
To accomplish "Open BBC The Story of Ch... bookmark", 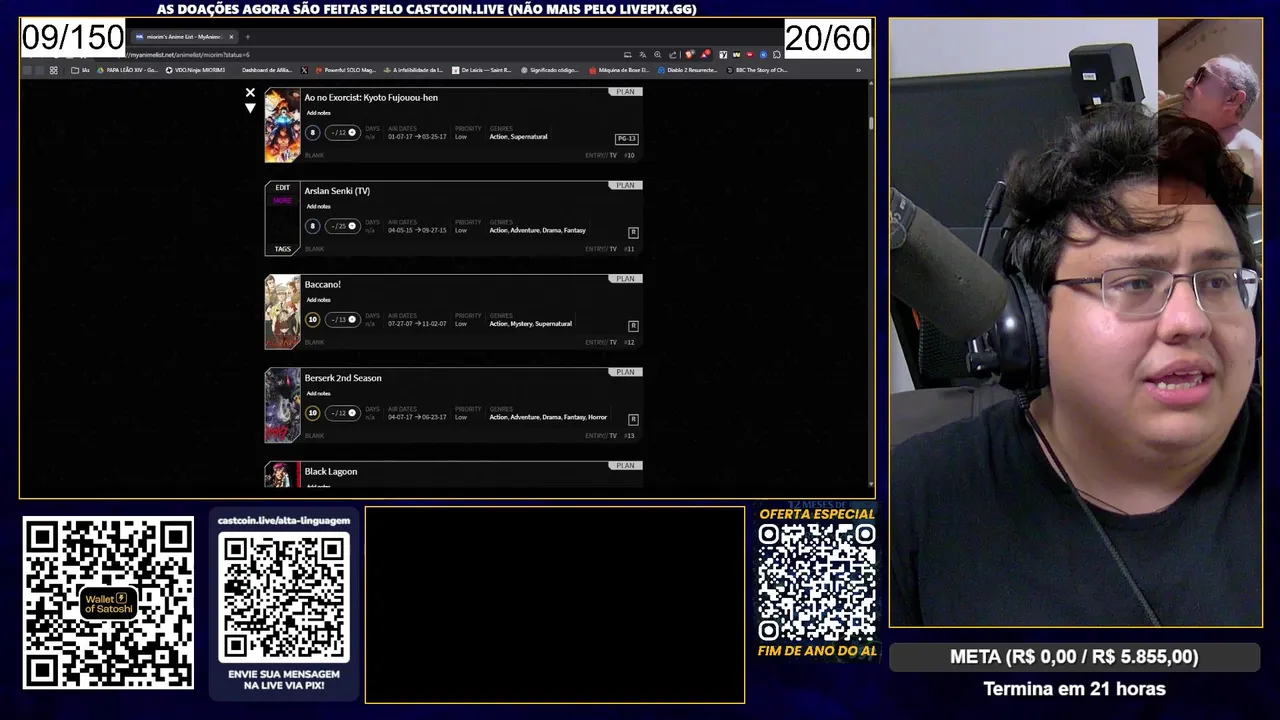I will tap(757, 70).
